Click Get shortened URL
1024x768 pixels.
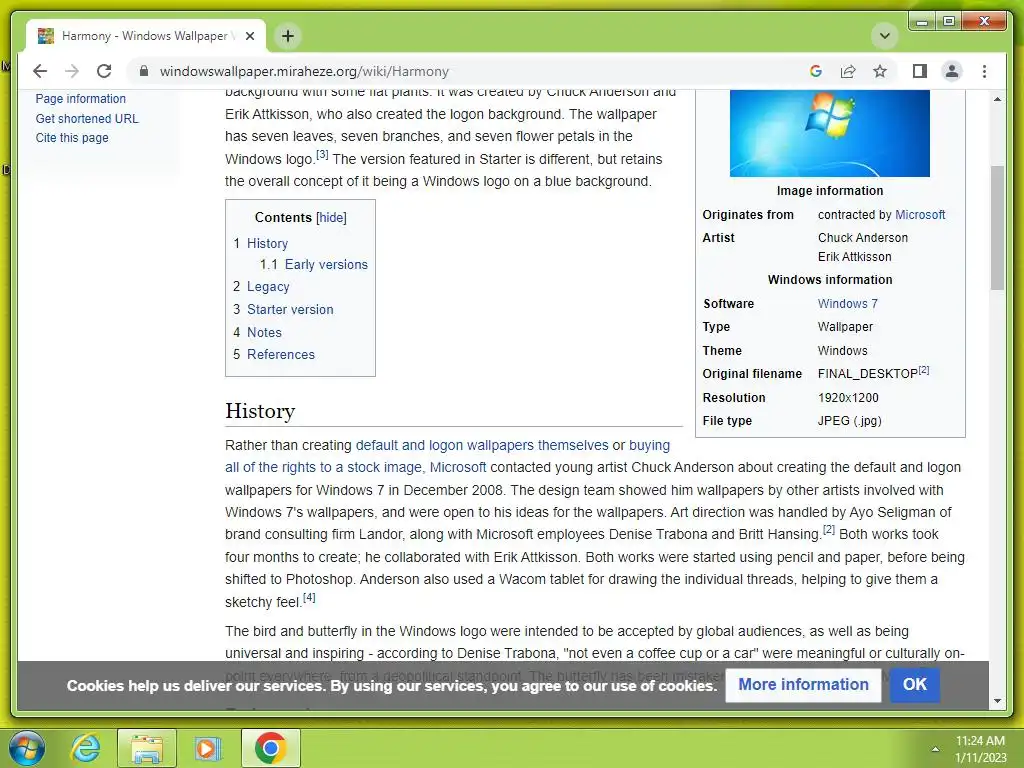click(87, 118)
